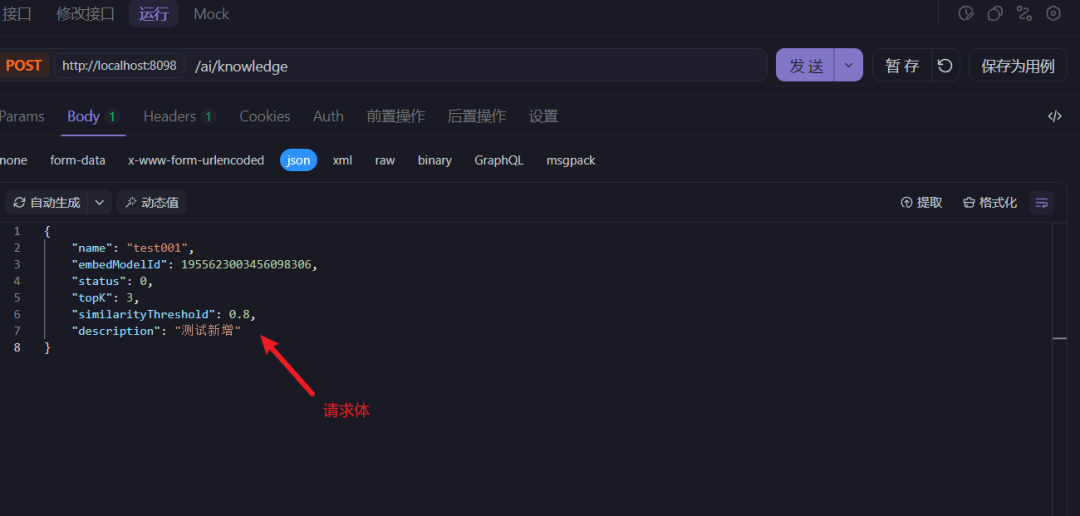Open the code generation </> icon
The width and height of the screenshot is (1080, 516).
pyautogui.click(x=1055, y=116)
